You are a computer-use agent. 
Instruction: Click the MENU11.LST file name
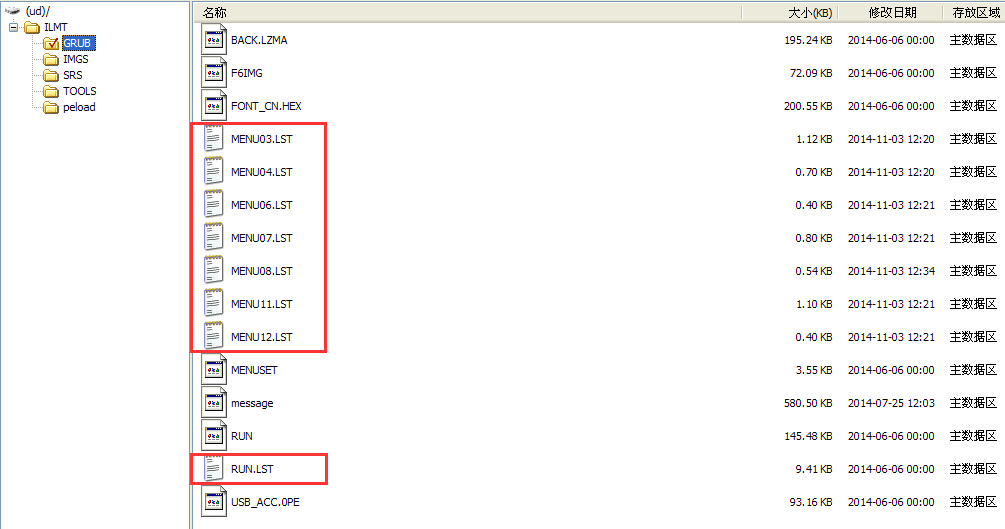262,304
